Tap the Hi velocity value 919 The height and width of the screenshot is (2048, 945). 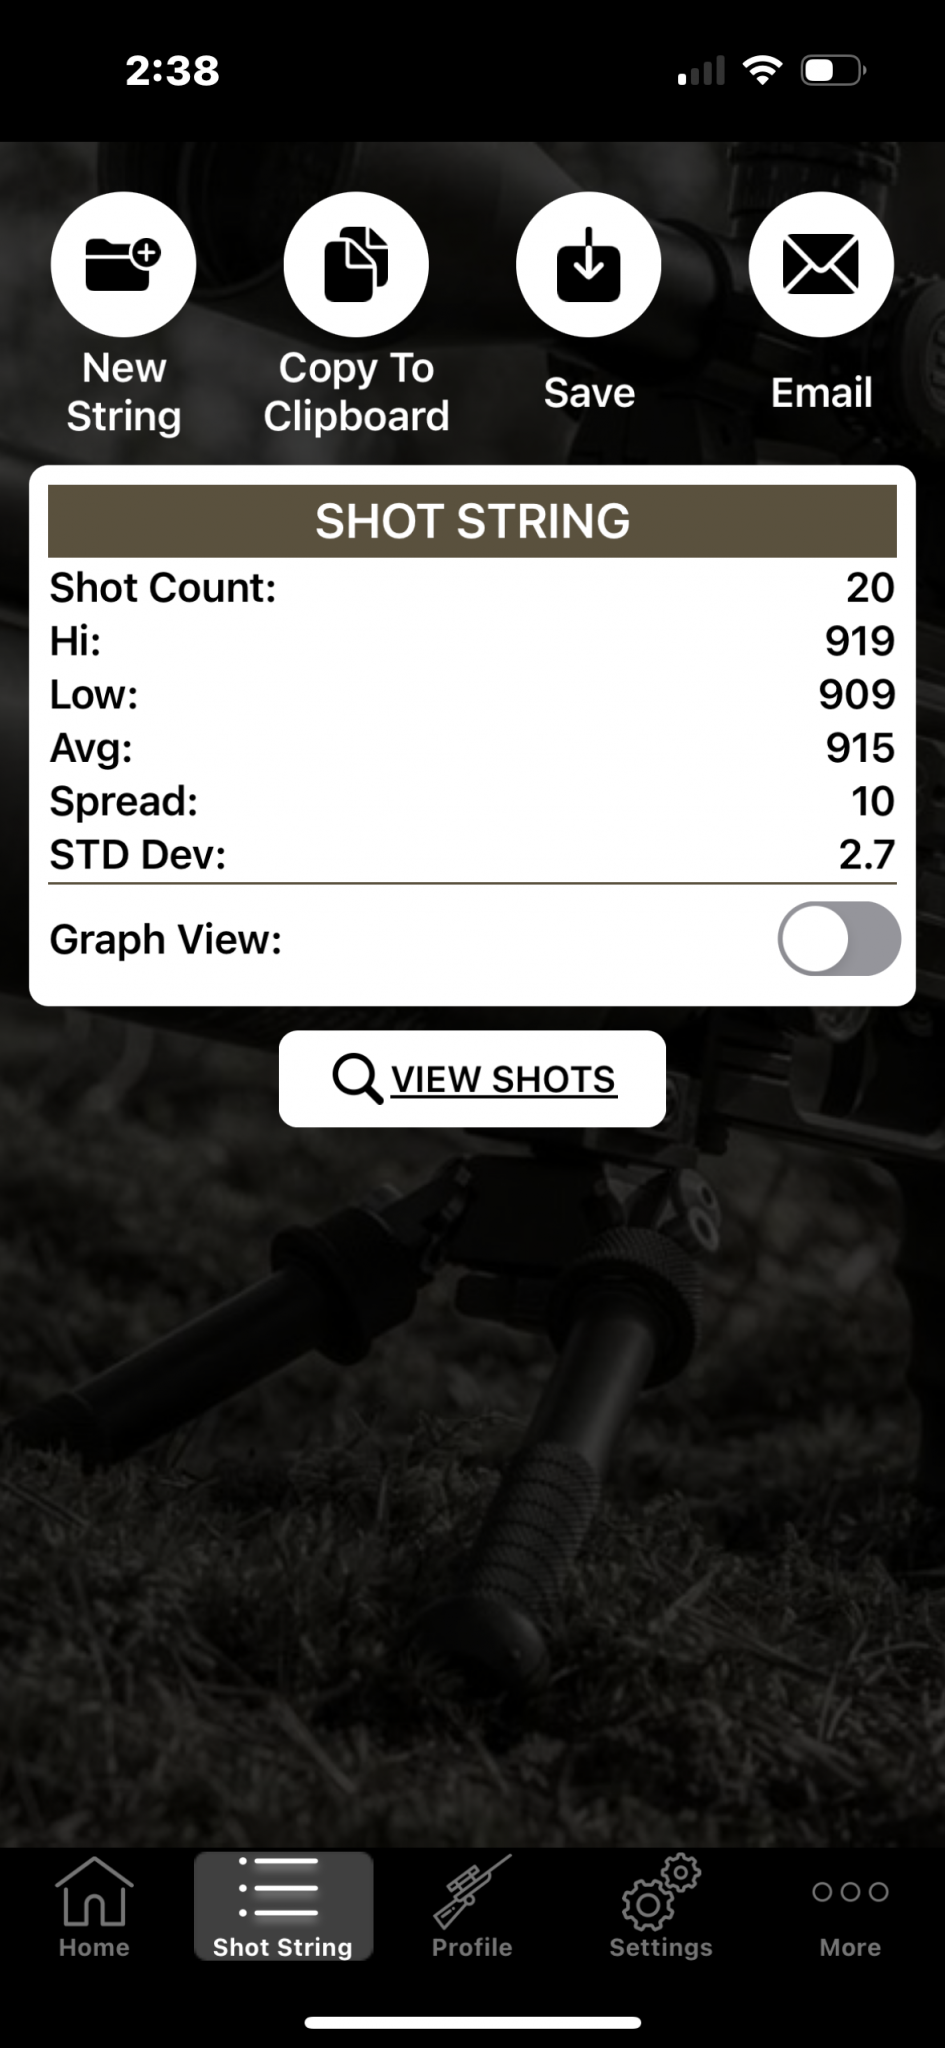pos(860,641)
